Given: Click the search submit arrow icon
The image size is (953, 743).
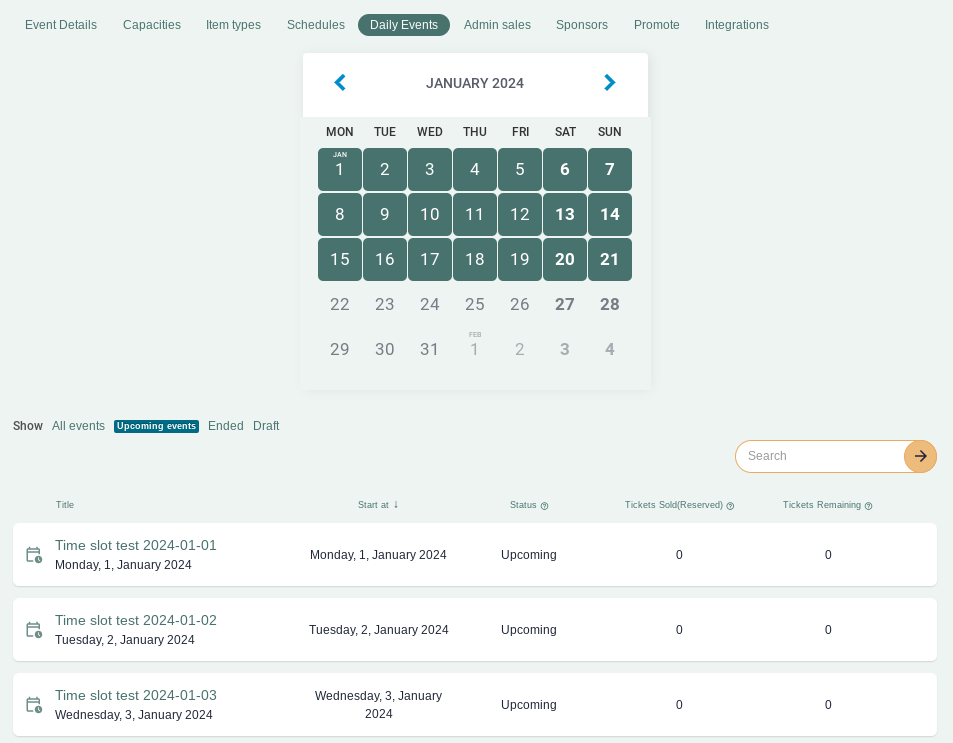Looking at the screenshot, I should click(x=920, y=456).
